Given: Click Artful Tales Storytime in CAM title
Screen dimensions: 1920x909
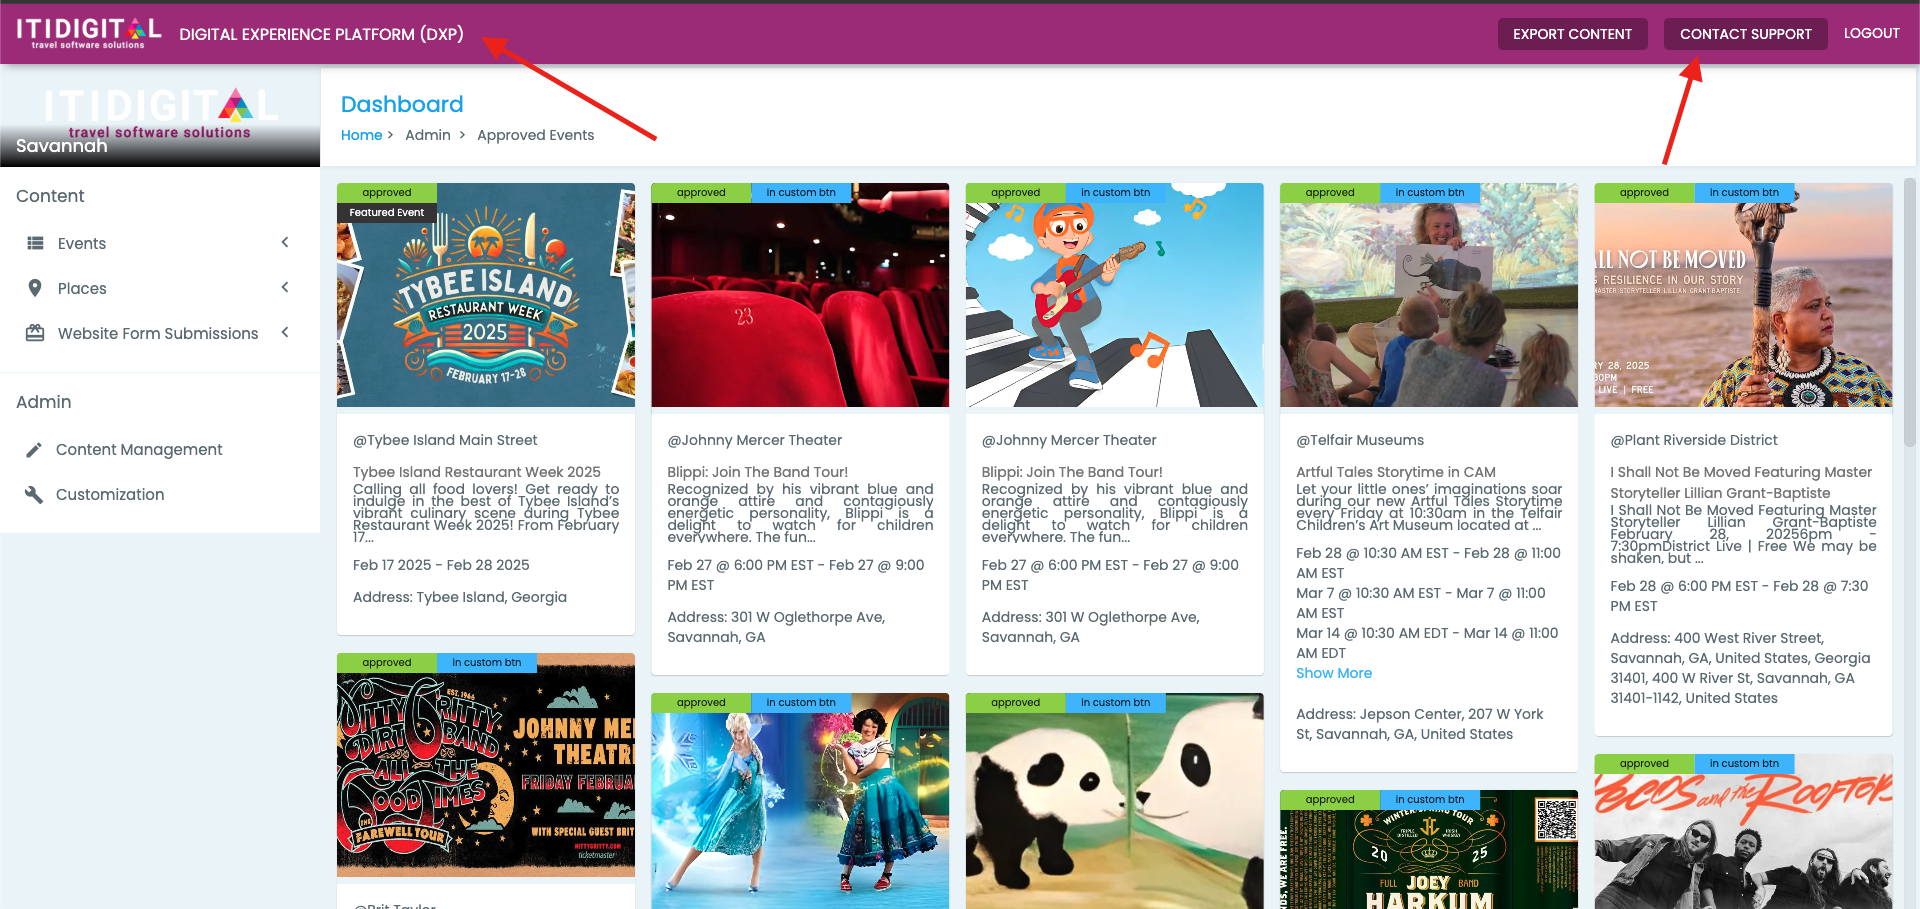Looking at the screenshot, I should (1396, 472).
